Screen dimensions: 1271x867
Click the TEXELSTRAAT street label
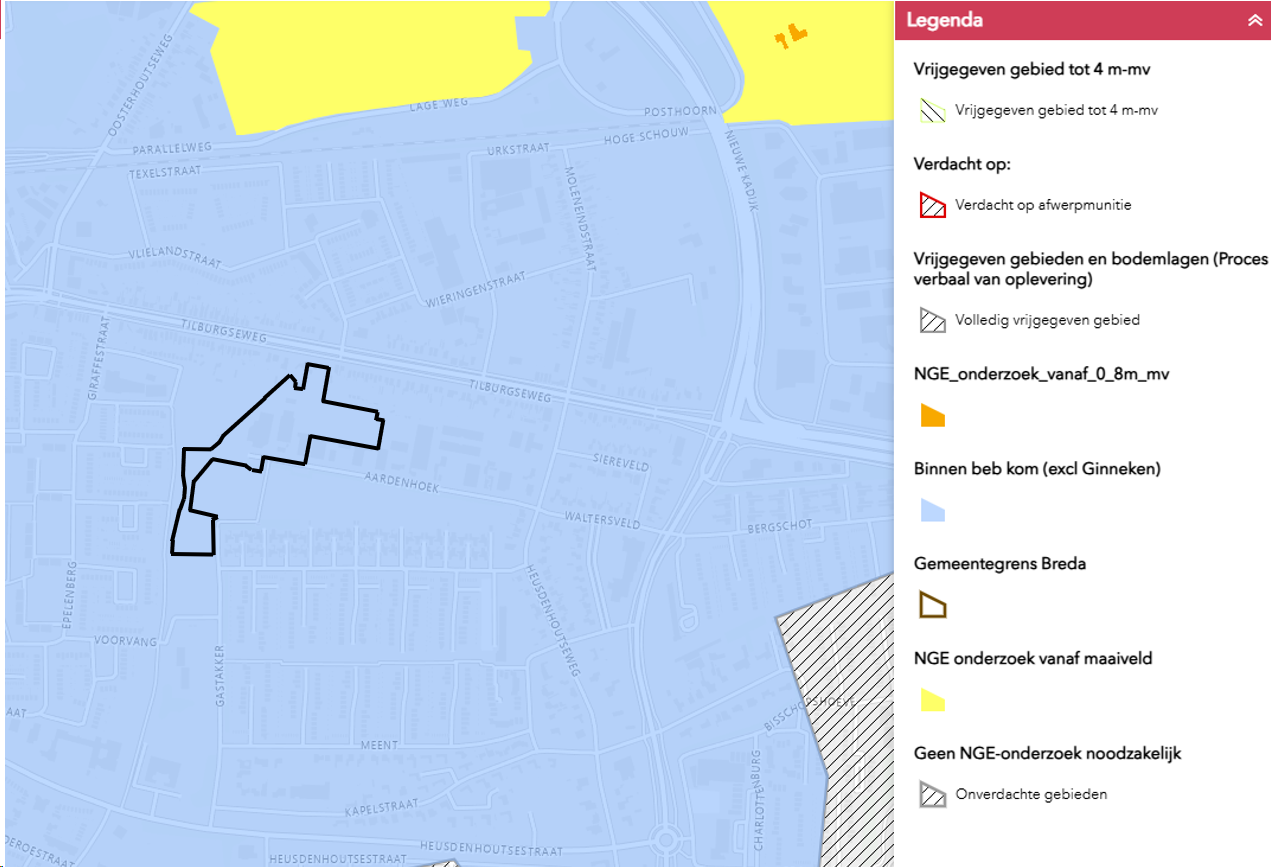click(x=164, y=172)
